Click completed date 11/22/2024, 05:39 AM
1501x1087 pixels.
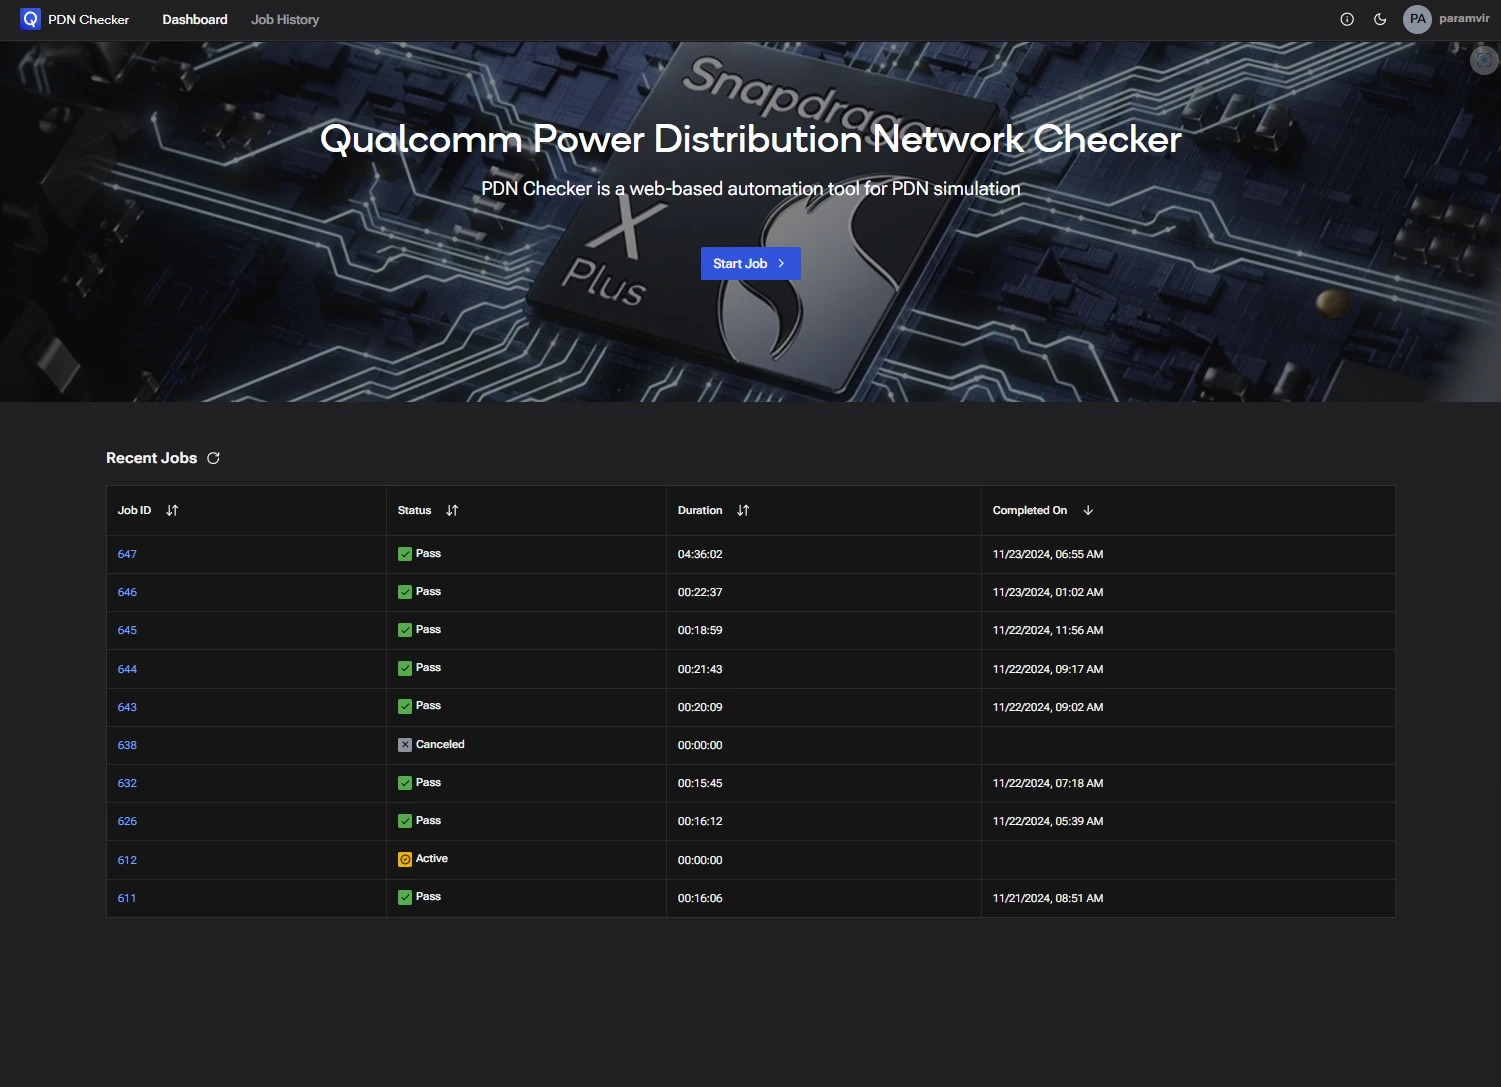point(1048,821)
